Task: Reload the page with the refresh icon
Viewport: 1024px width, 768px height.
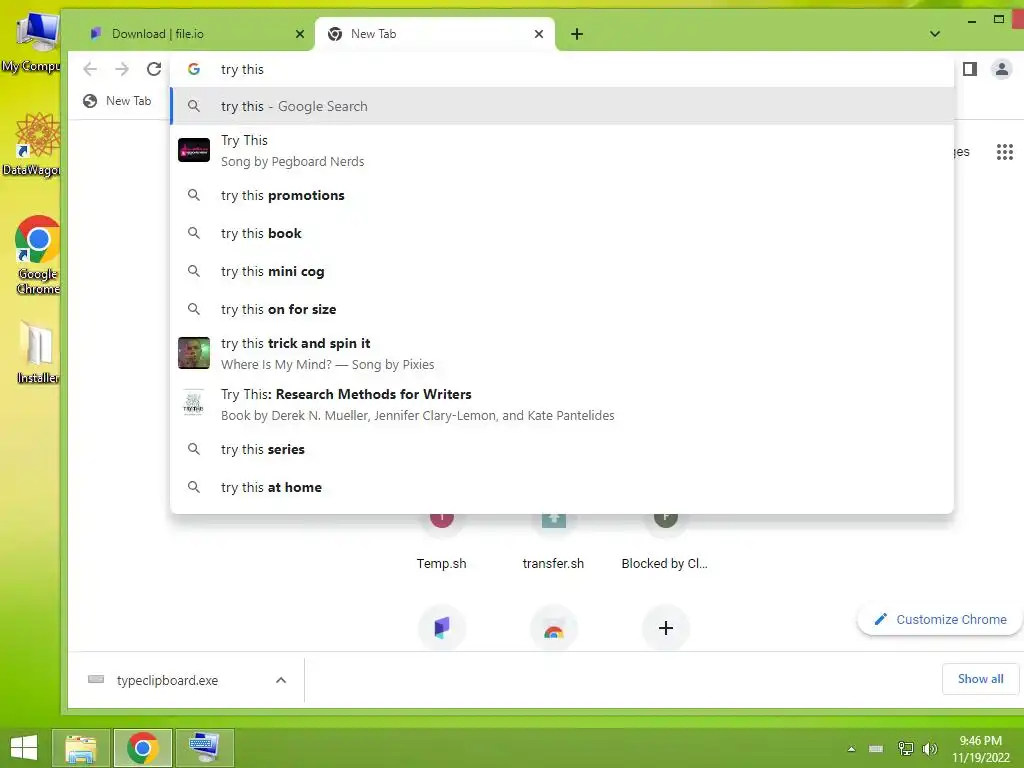Action: pos(153,69)
